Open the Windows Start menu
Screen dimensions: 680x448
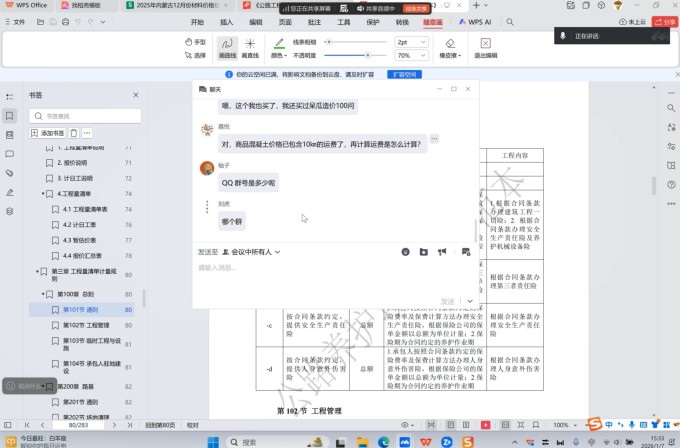[x=212, y=440]
